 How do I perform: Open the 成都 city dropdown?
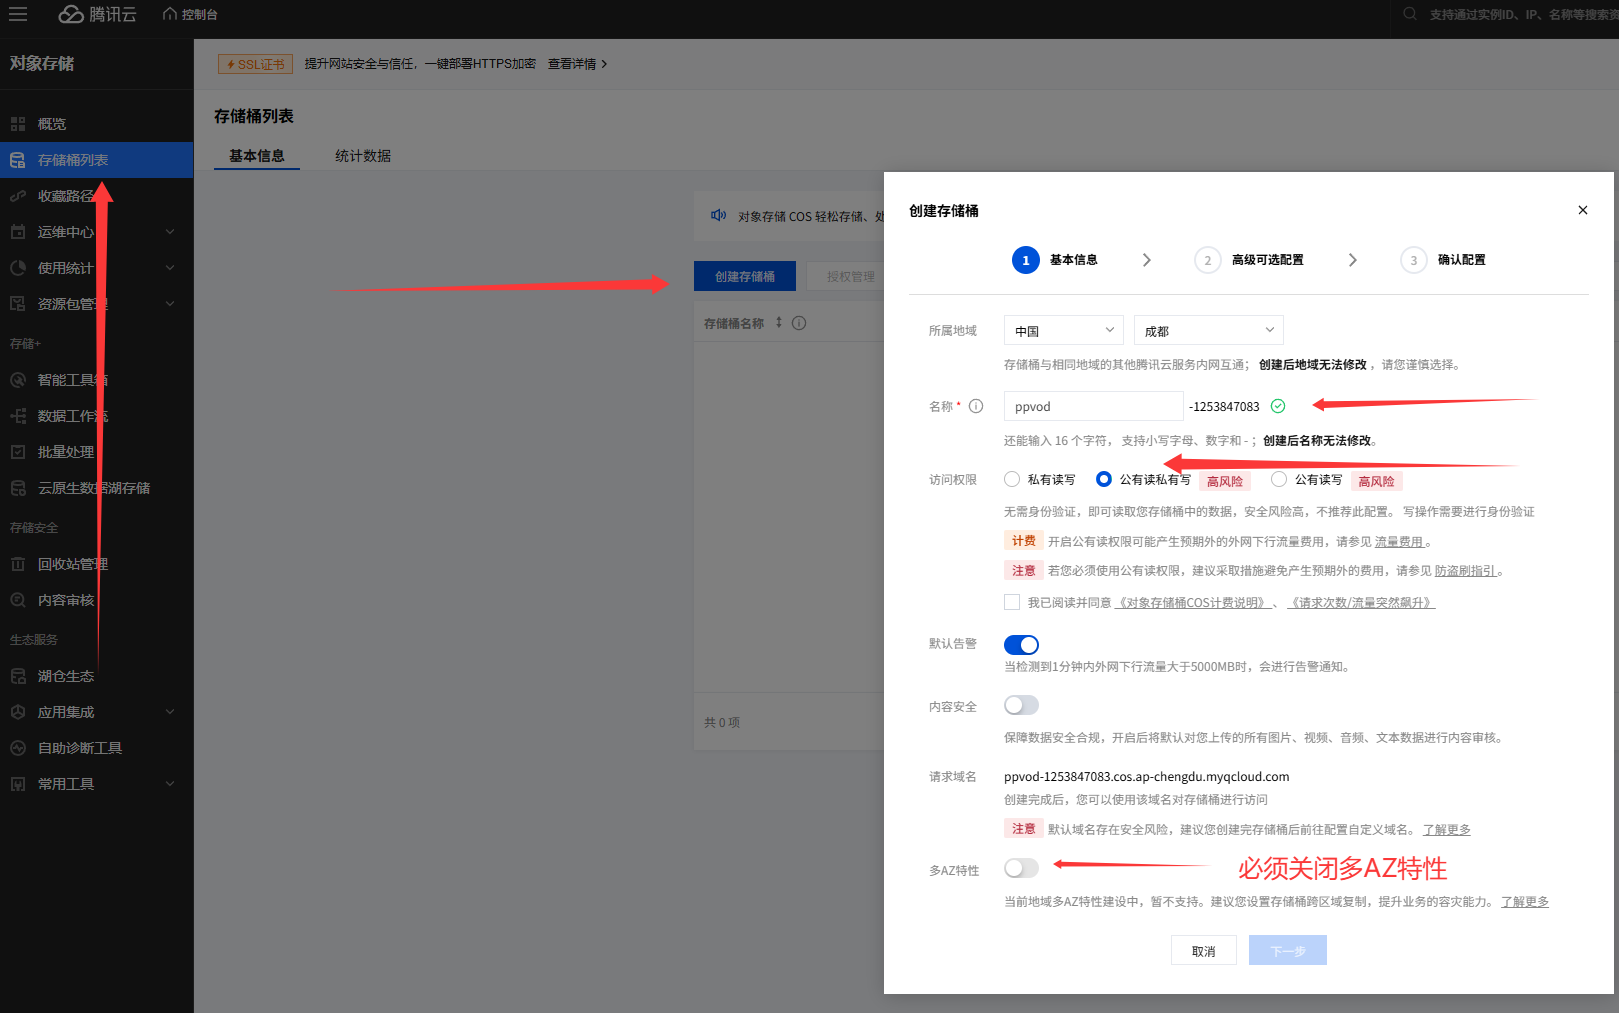pyautogui.click(x=1208, y=331)
